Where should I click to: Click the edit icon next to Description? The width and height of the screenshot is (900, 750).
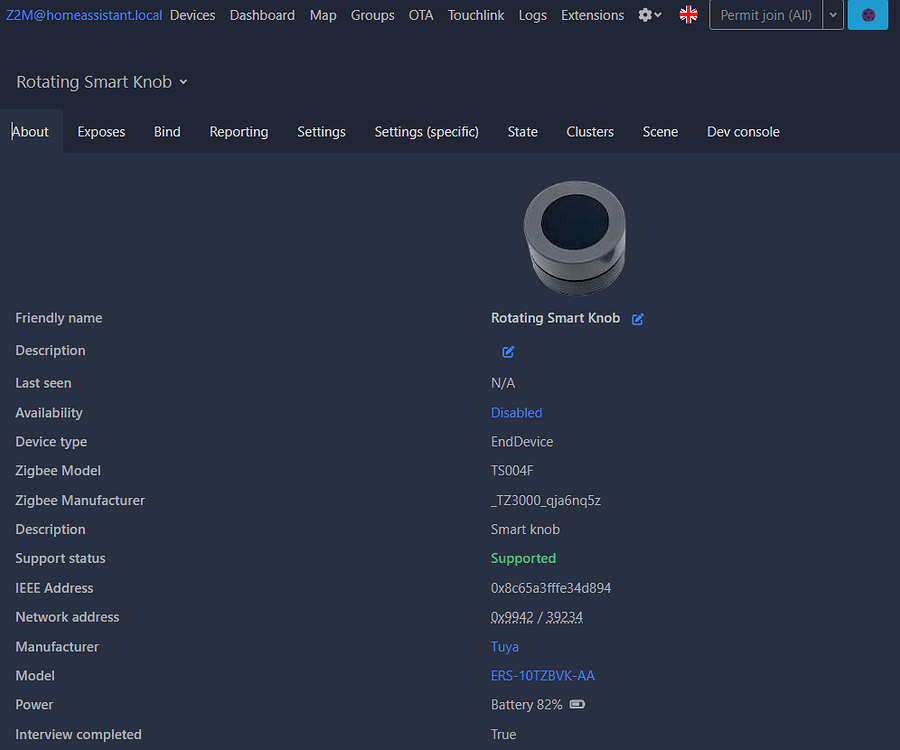tap(507, 352)
